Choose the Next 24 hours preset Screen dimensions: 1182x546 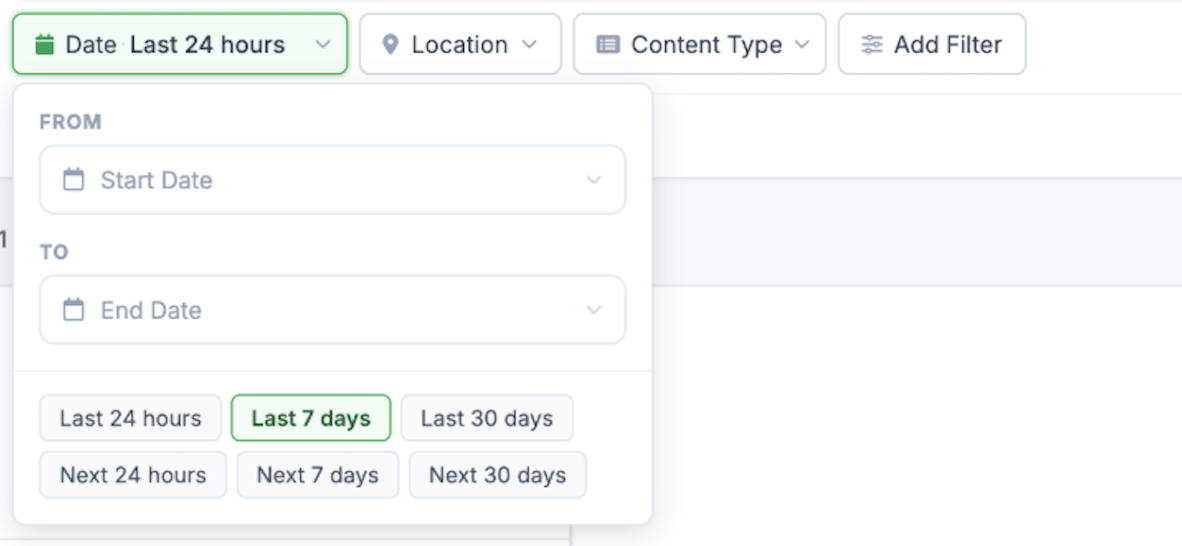pos(133,475)
